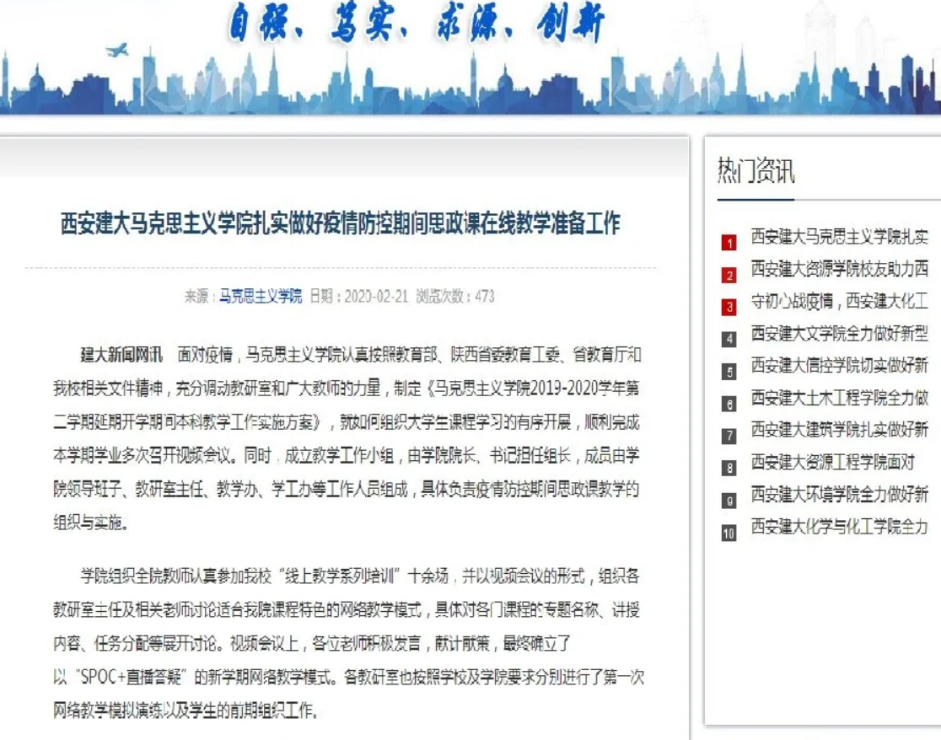
Task: Click the gray rank 9 badge
Action: [729, 501]
